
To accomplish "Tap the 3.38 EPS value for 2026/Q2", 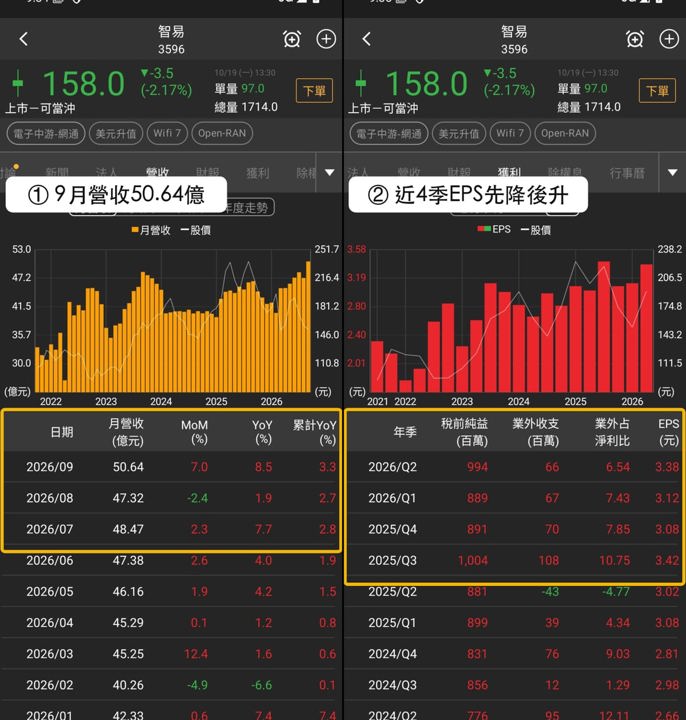I will pyautogui.click(x=667, y=467).
